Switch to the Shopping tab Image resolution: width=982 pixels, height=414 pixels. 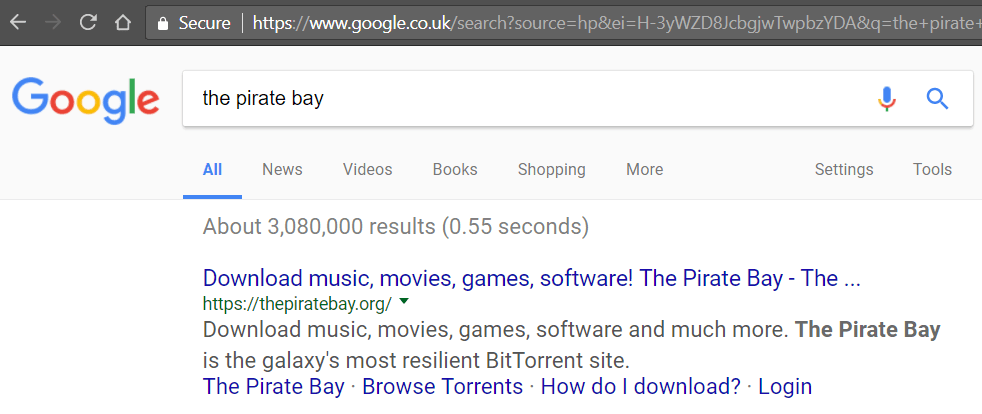pos(552,170)
